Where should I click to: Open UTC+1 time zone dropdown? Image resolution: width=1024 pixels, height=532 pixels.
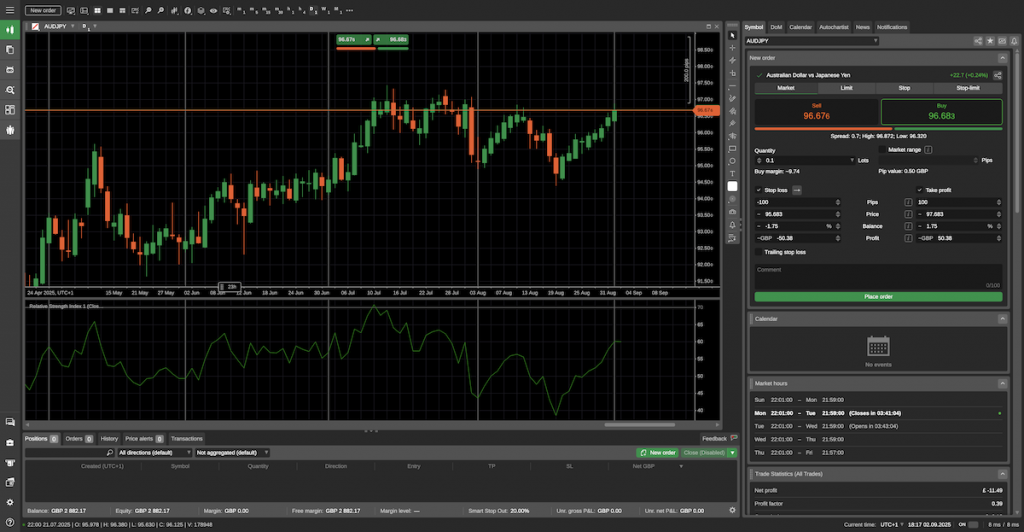point(891,525)
